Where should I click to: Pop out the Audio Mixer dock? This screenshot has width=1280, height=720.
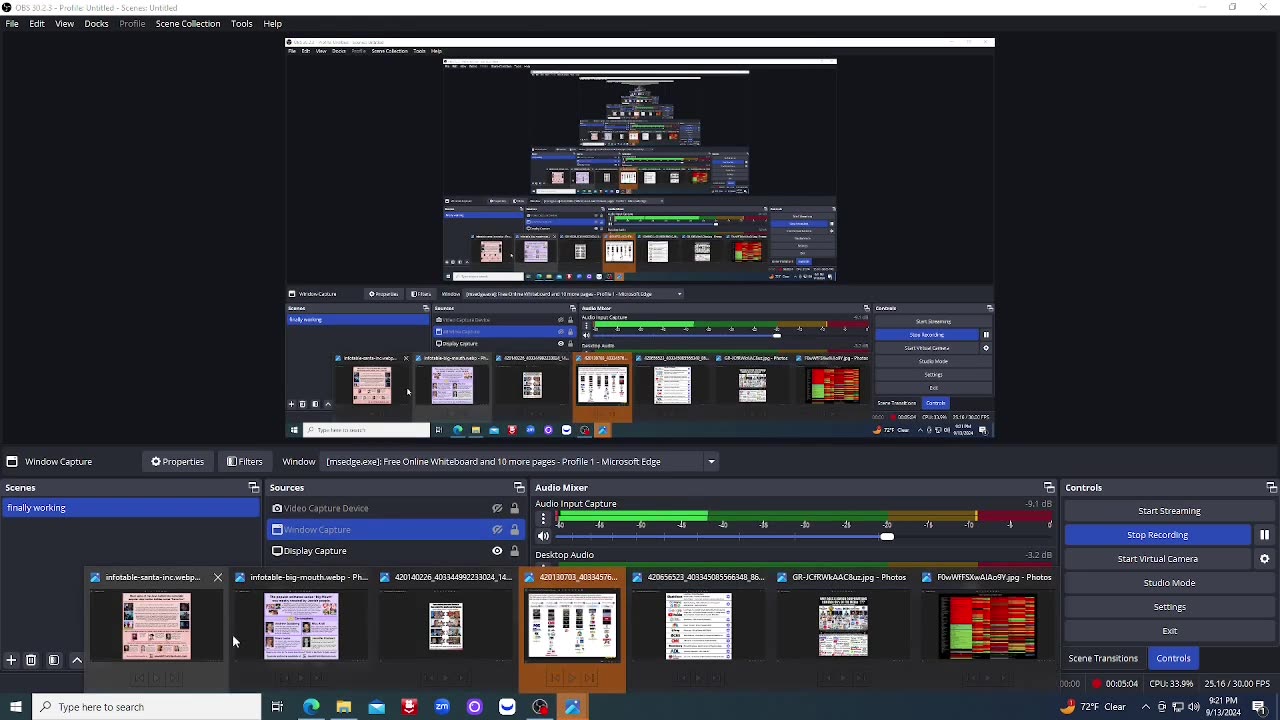pyautogui.click(x=1049, y=488)
